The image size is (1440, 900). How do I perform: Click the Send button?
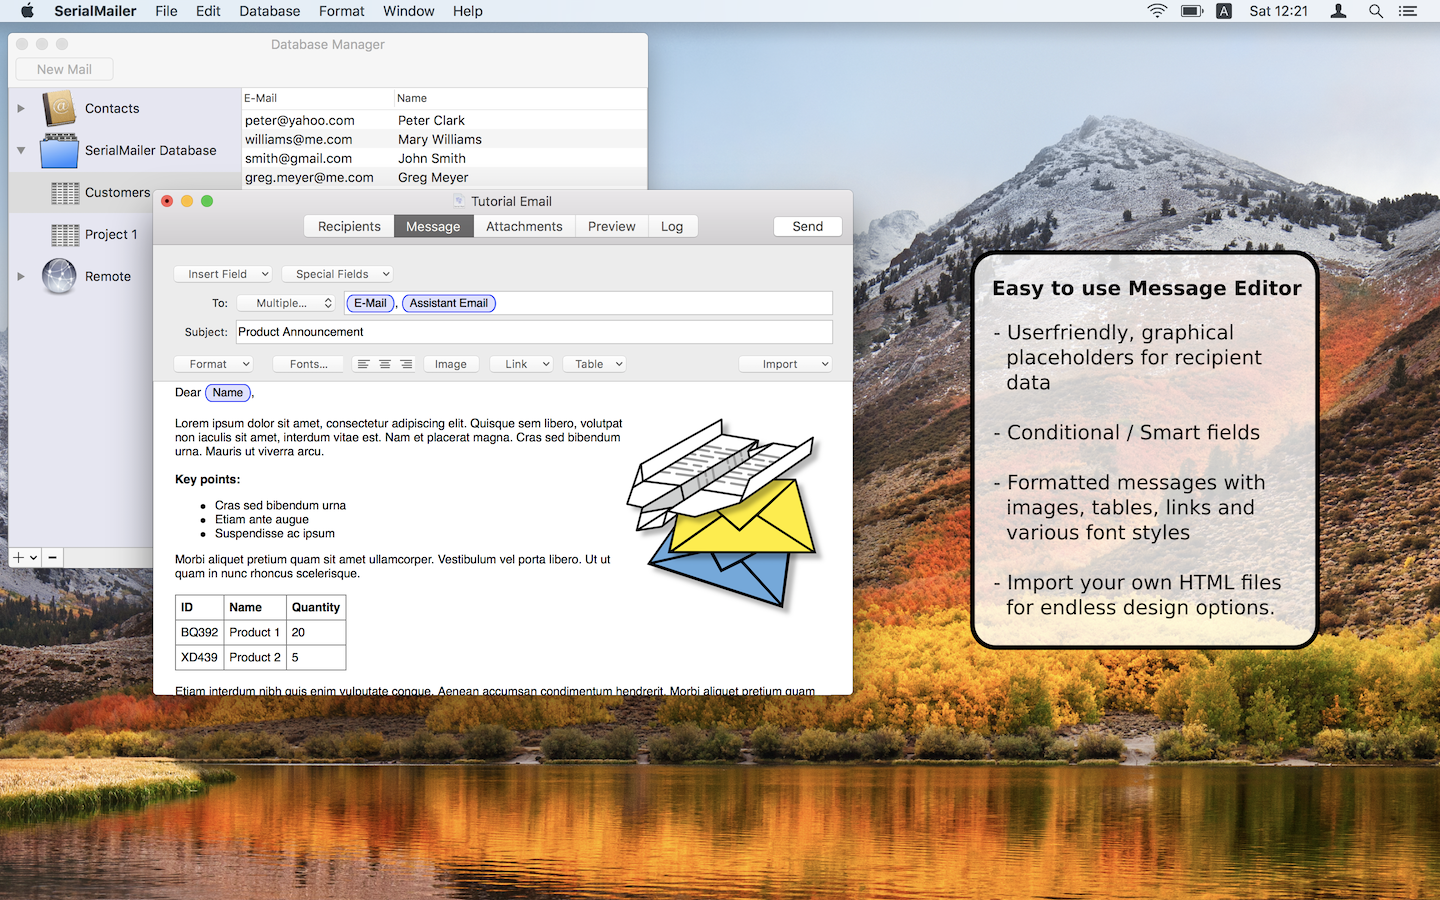807,226
